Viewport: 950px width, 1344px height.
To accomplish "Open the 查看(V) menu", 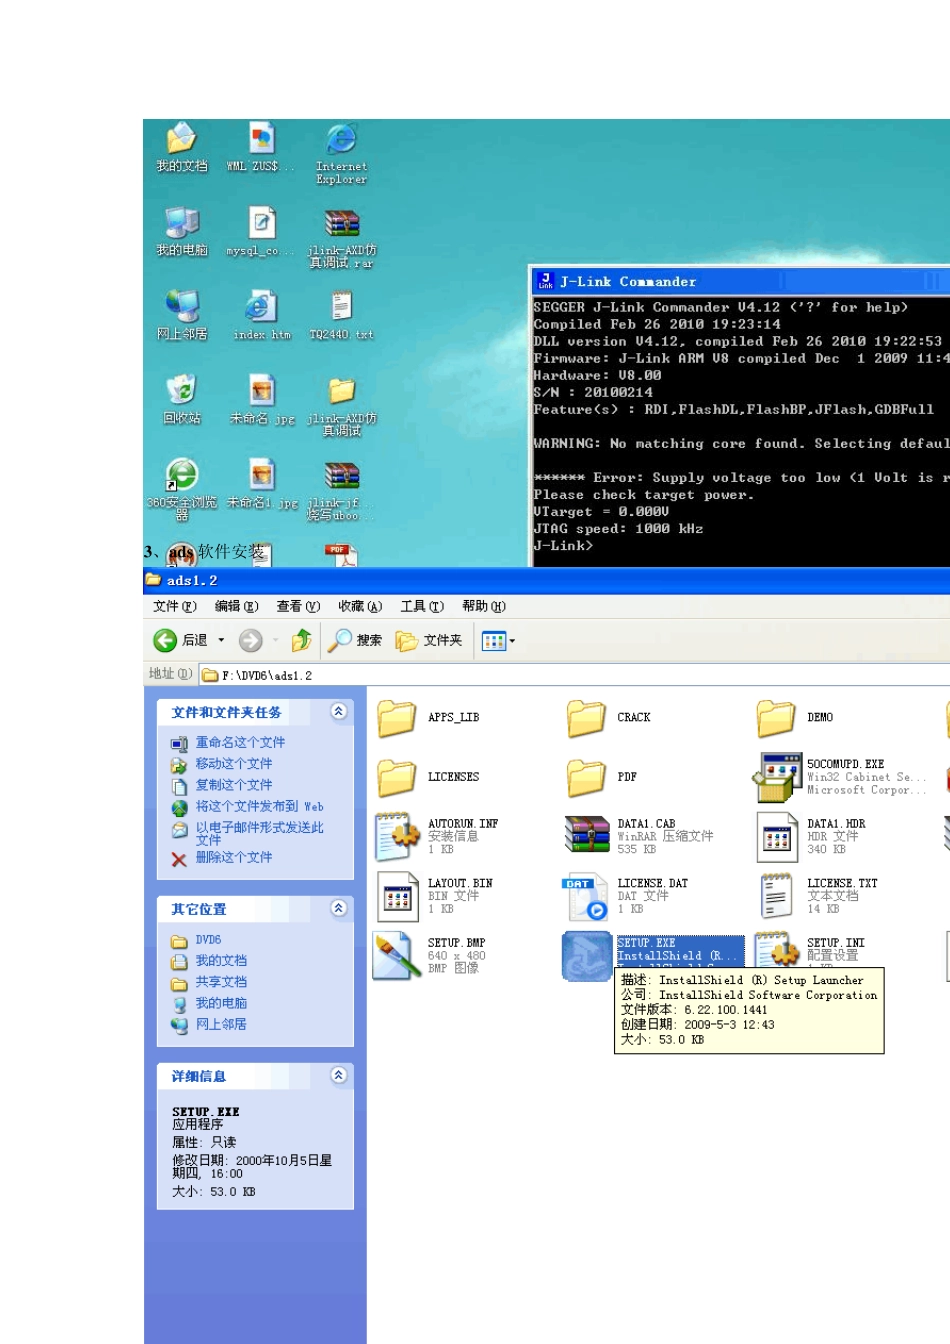I will coord(298,606).
